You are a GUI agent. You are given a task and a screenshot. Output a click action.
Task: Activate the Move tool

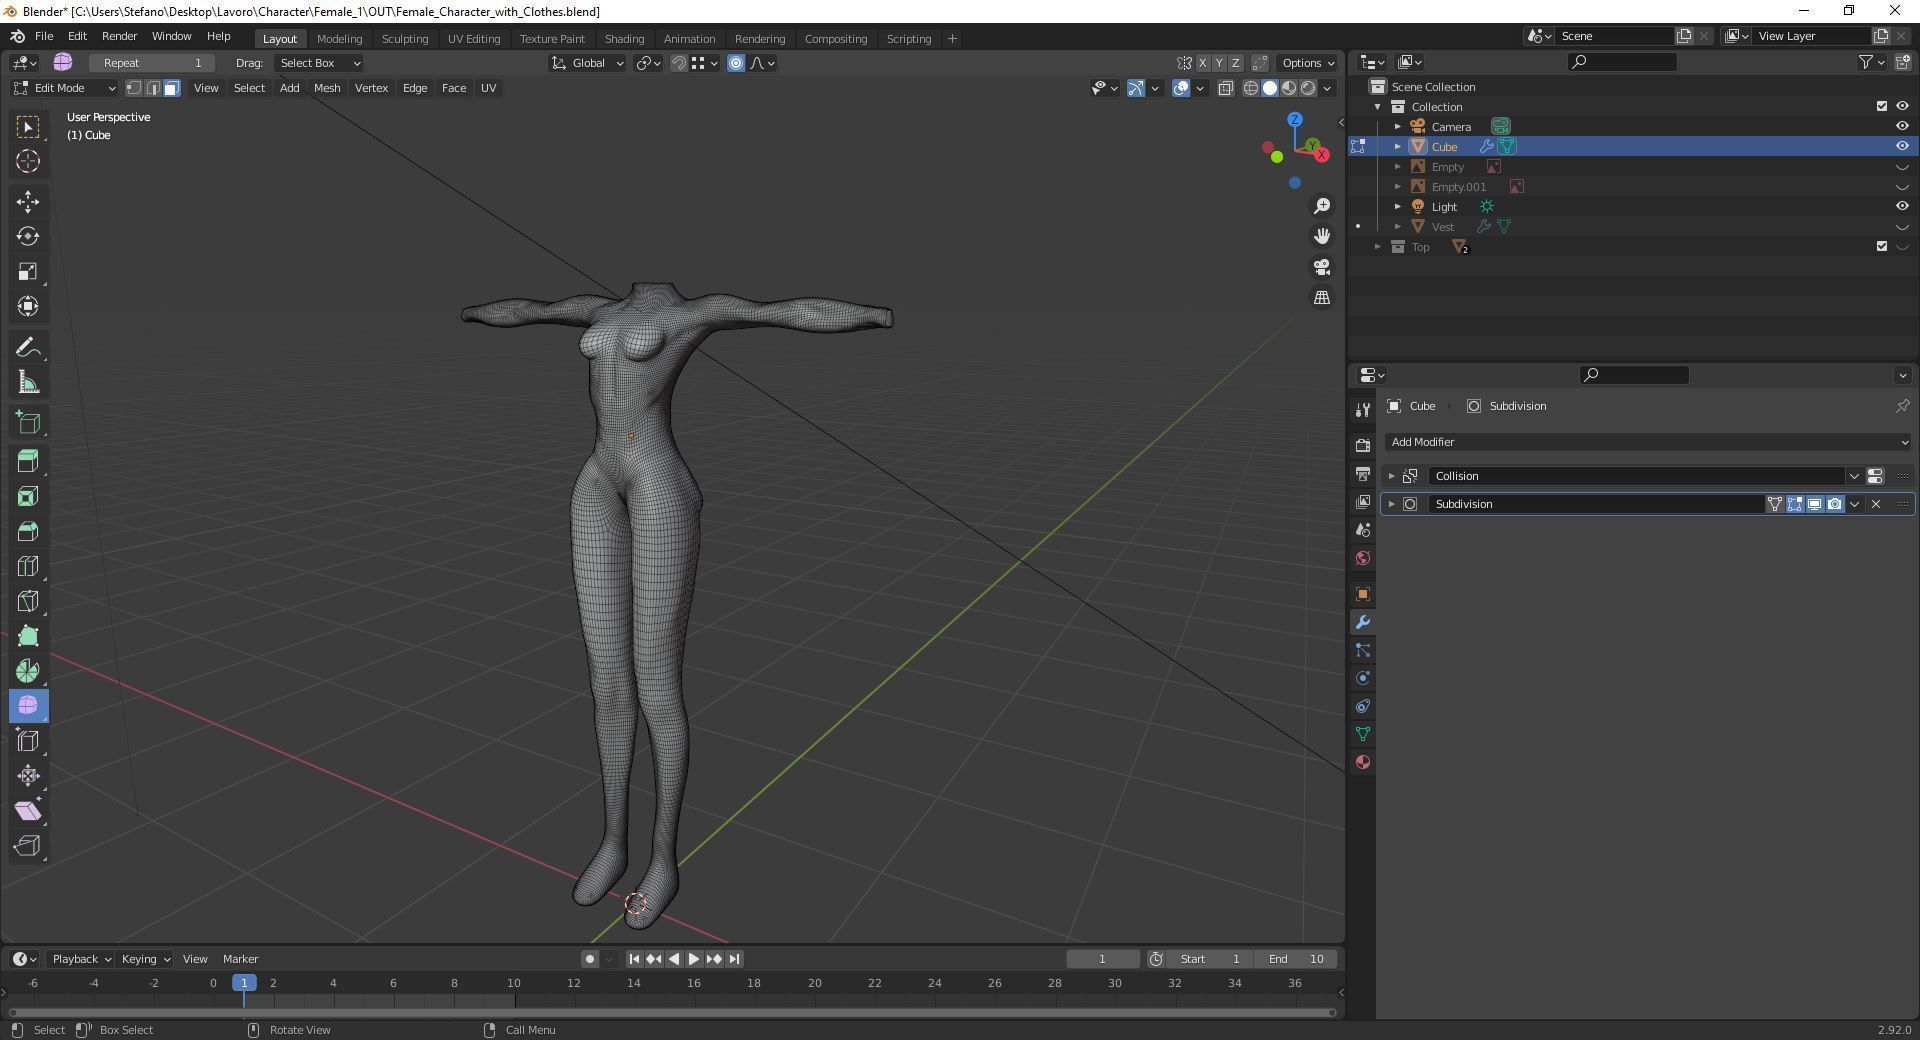[28, 201]
